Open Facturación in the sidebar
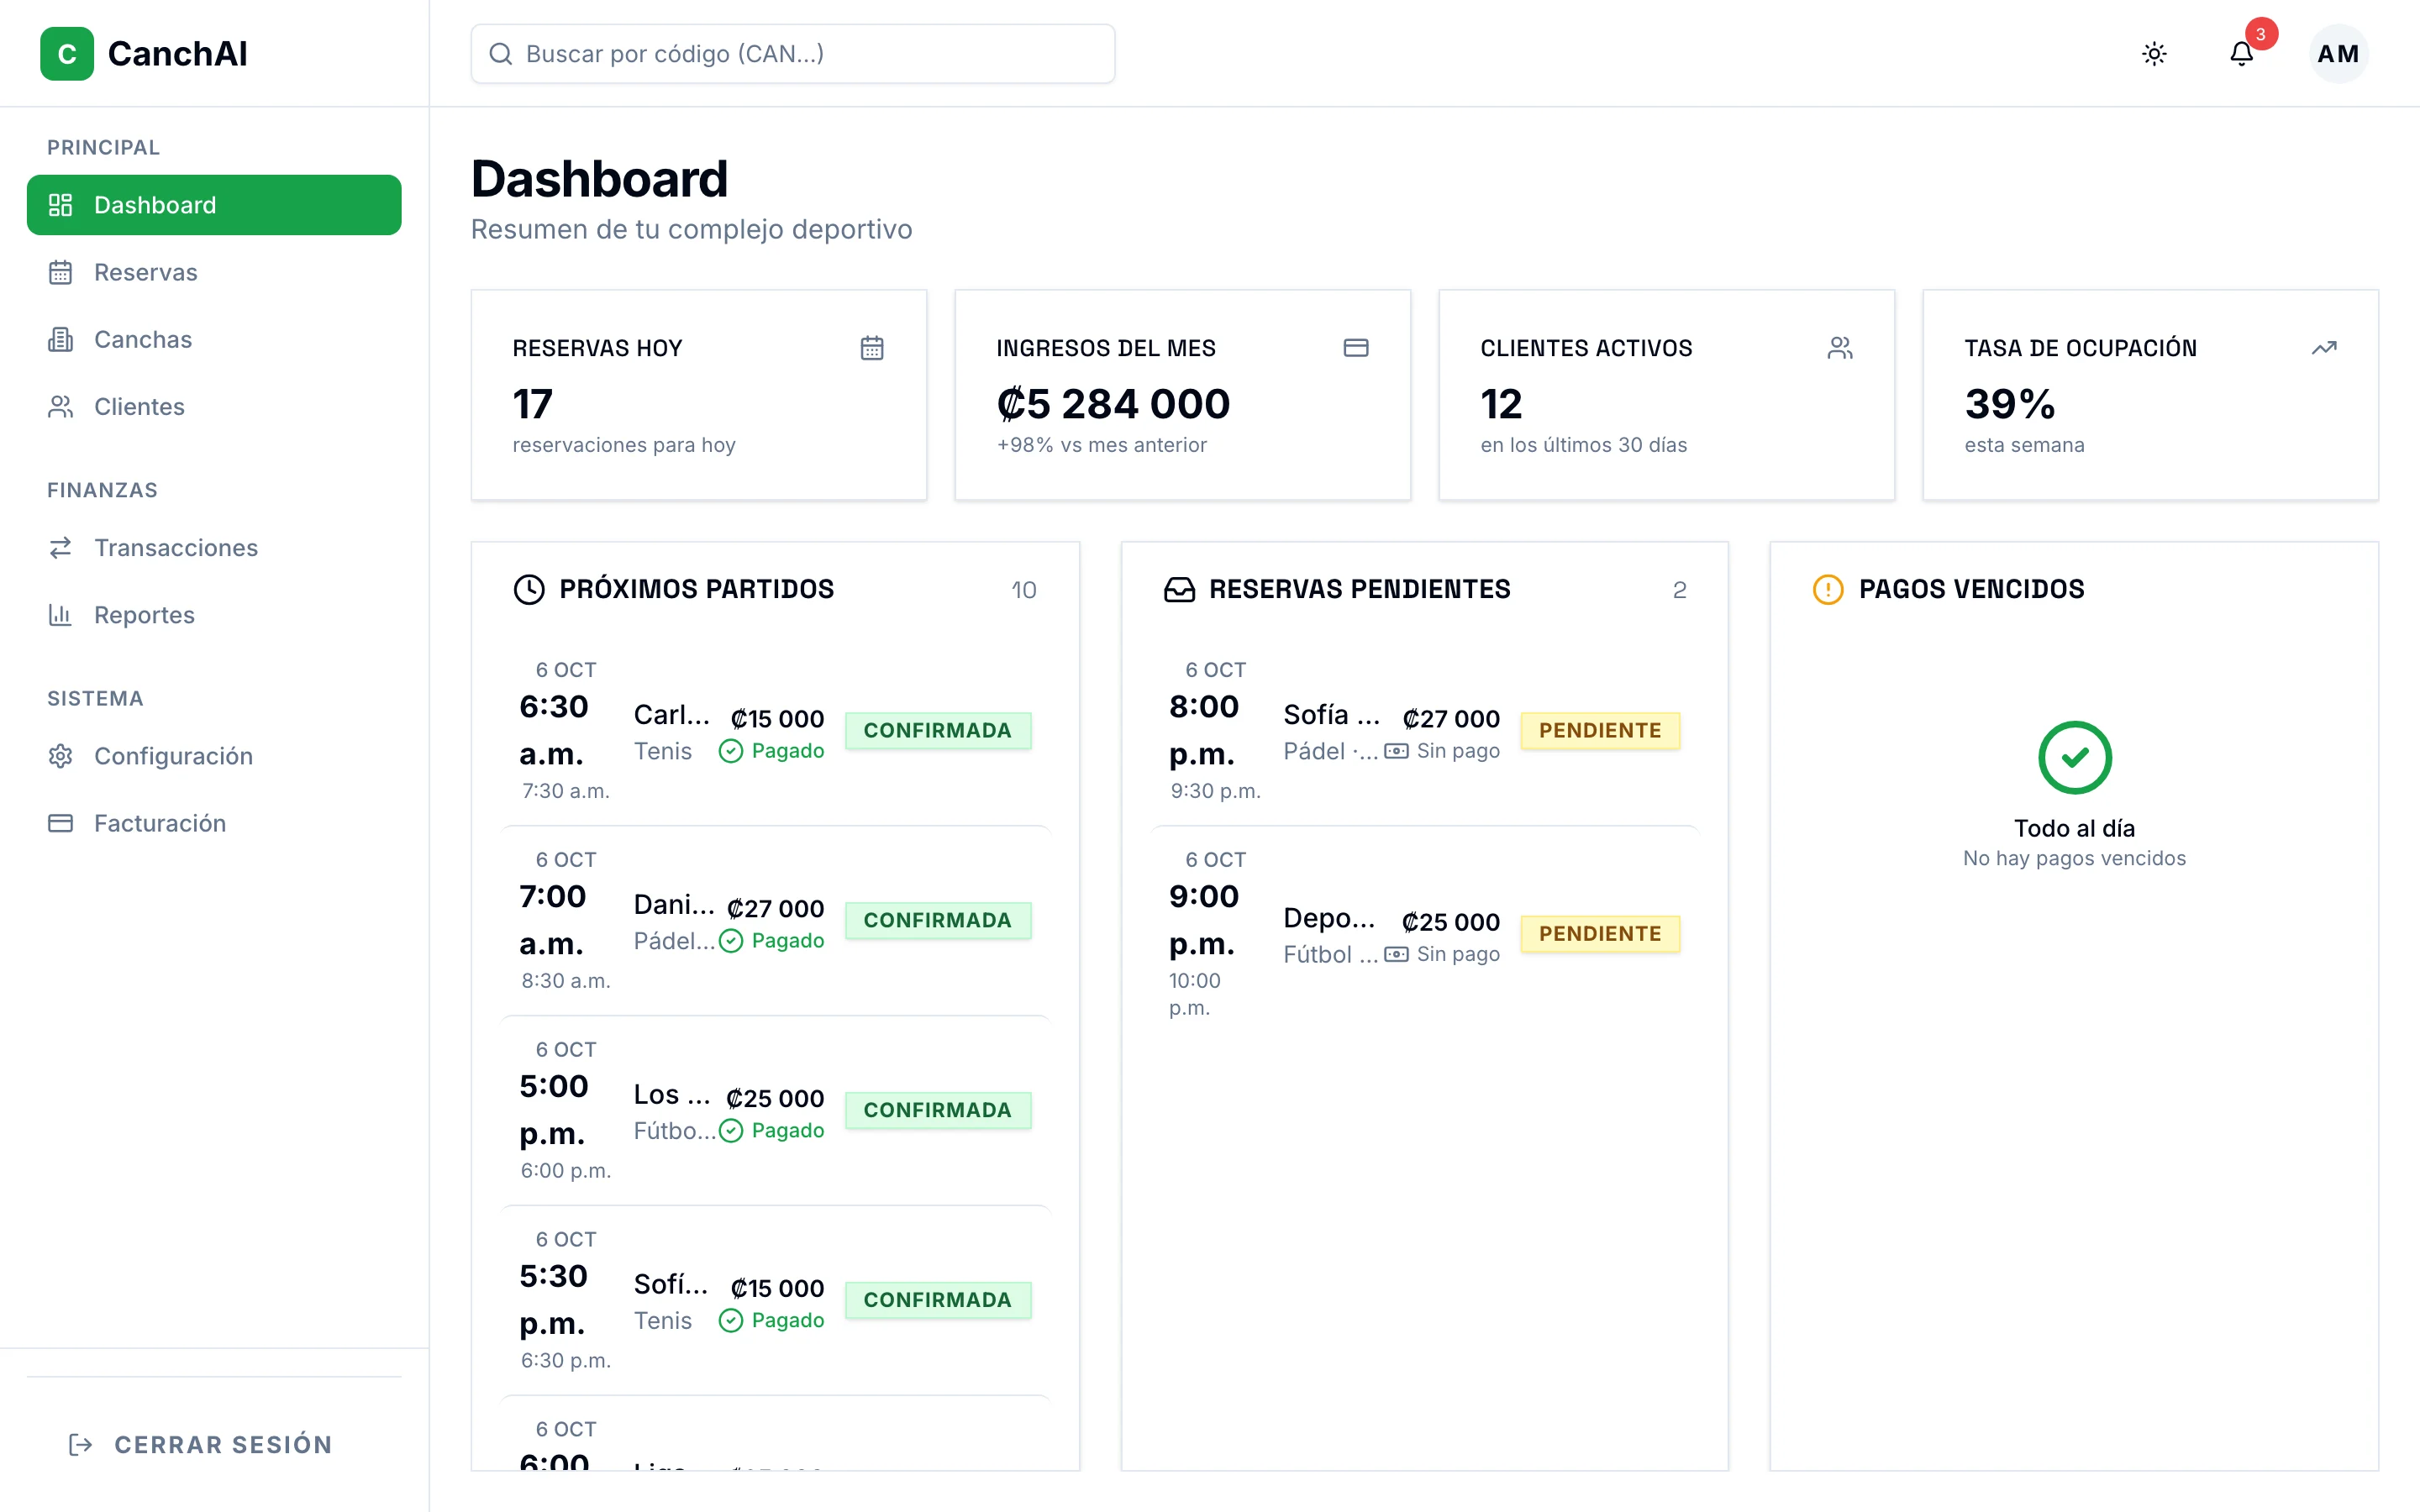 coord(214,823)
